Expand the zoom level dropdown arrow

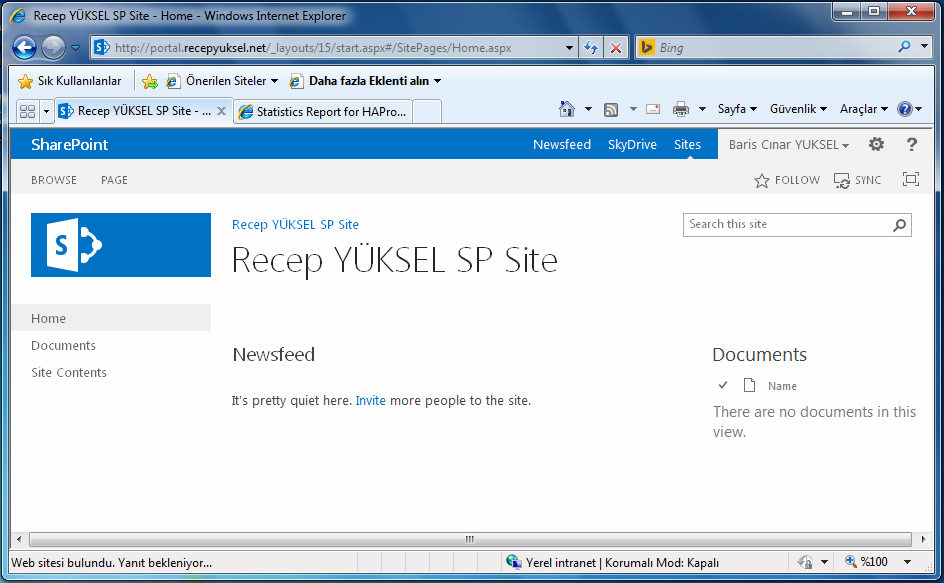[907, 562]
